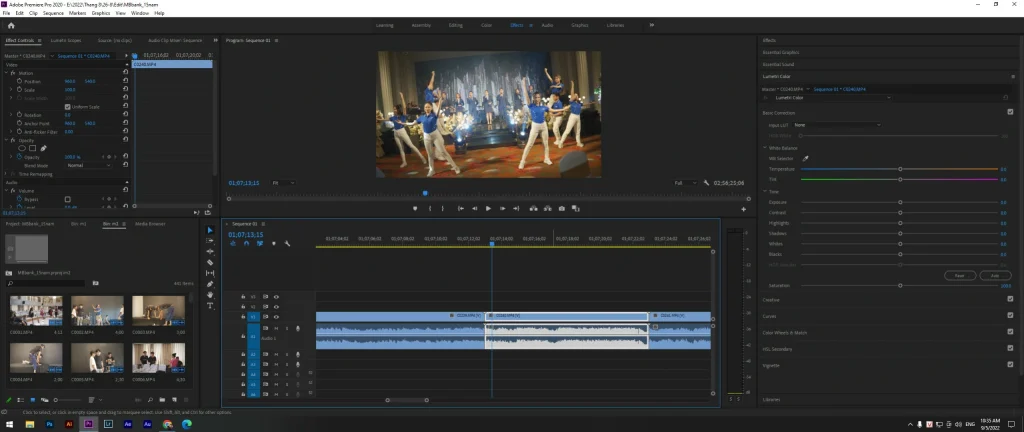Open Photoshop from the Windows taskbar

pos(49,424)
